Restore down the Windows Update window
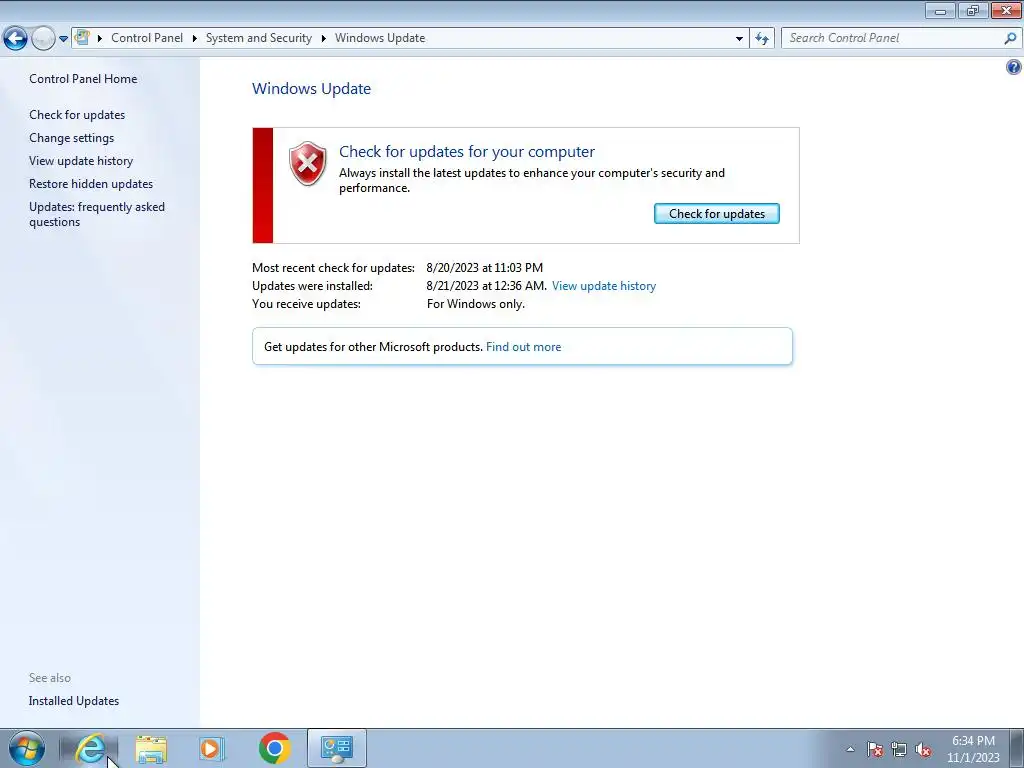This screenshot has width=1024, height=768. pyautogui.click(x=973, y=10)
